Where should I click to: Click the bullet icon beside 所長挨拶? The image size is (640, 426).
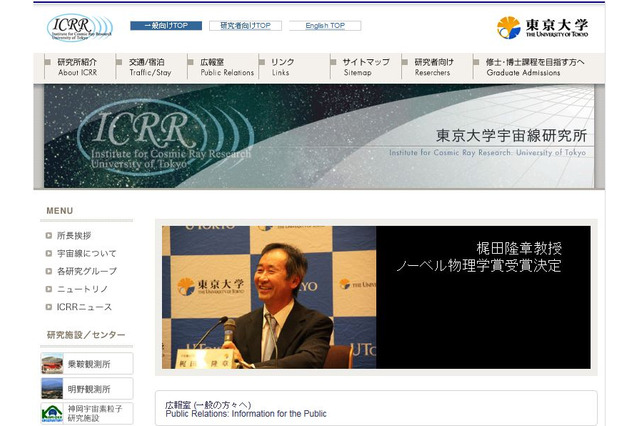pos(49,235)
